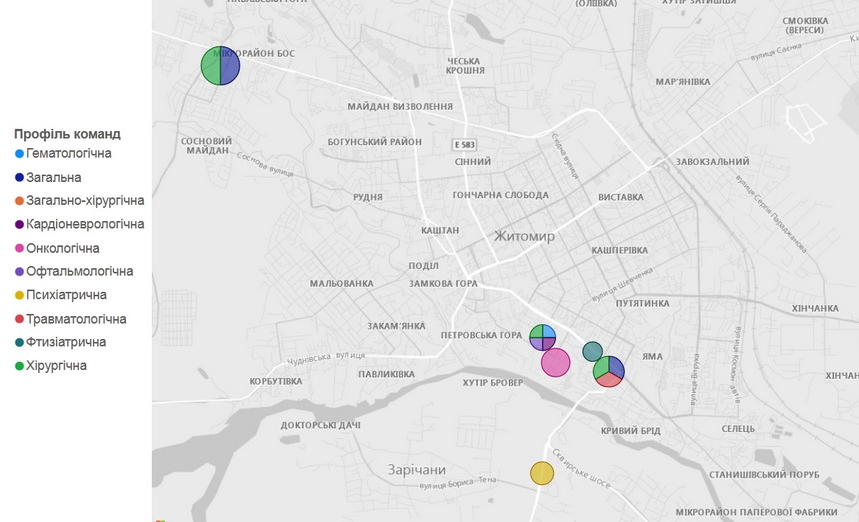Click the Гематологічна legend color dot
The width and height of the screenshot is (859, 522).
pos(20,154)
